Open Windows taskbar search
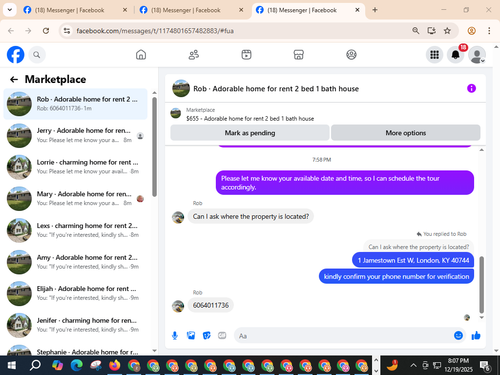The image size is (500, 375). click(35, 365)
